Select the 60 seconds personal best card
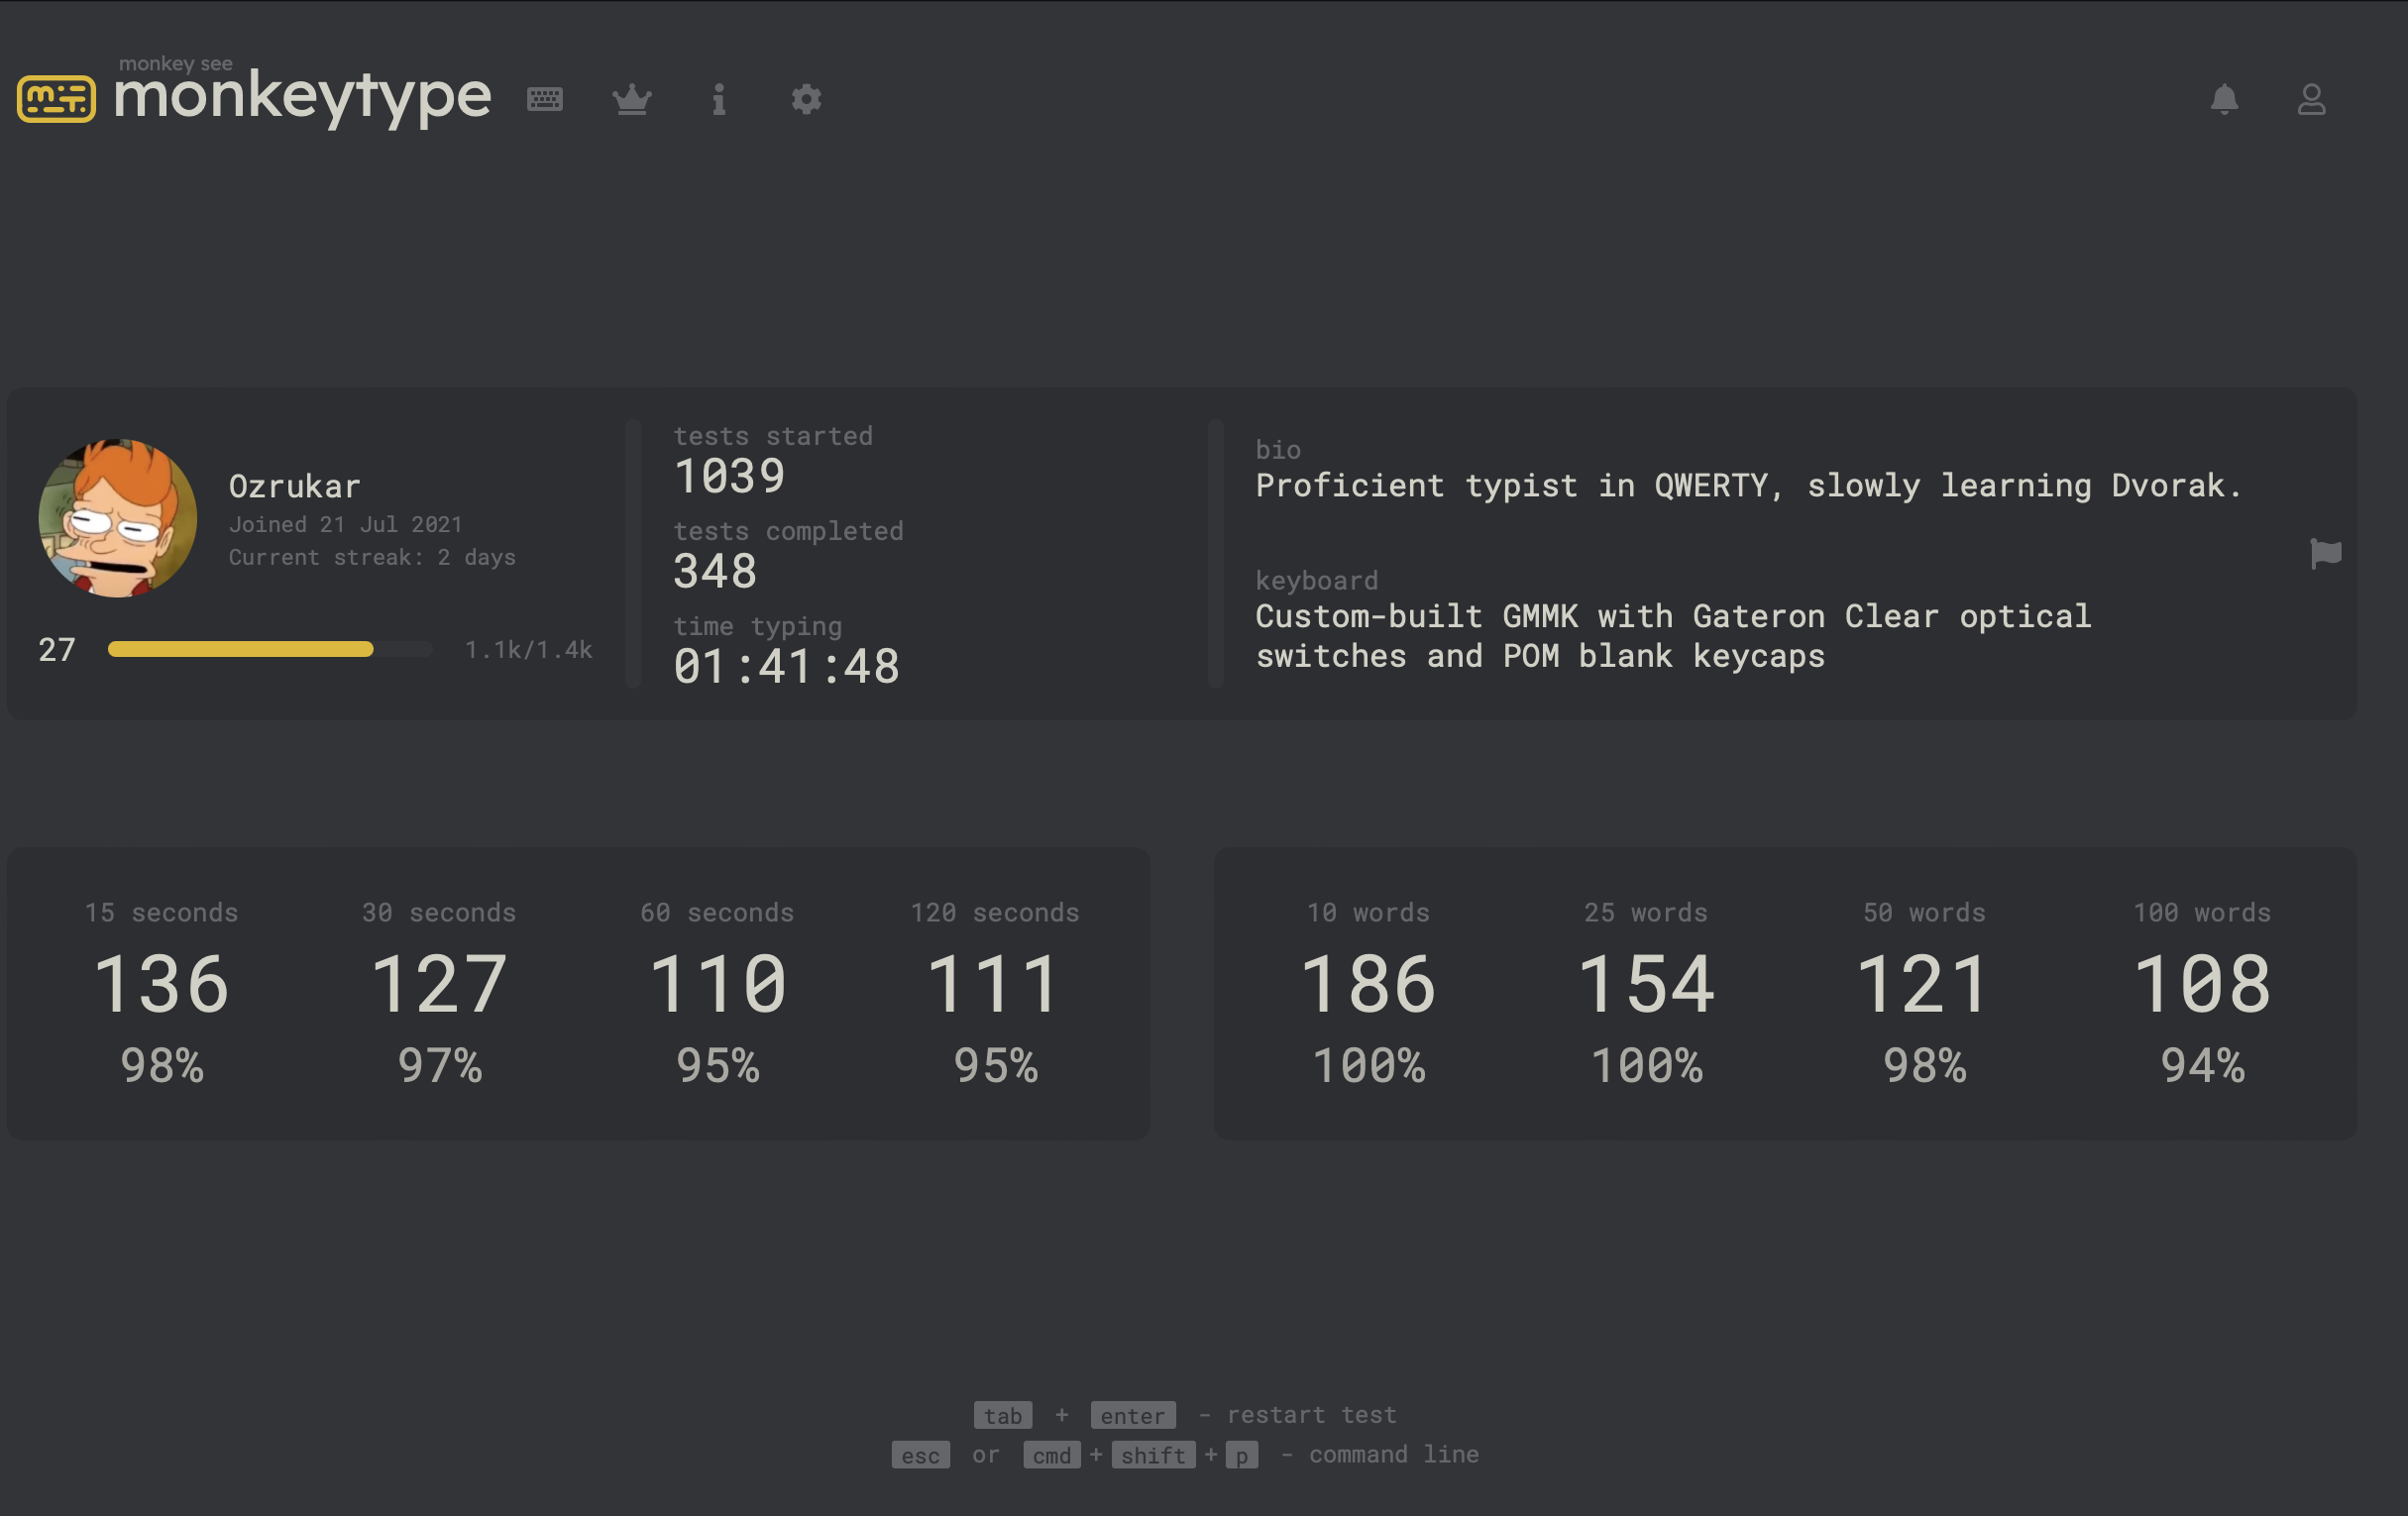This screenshot has width=2408, height=1516. coord(716,990)
